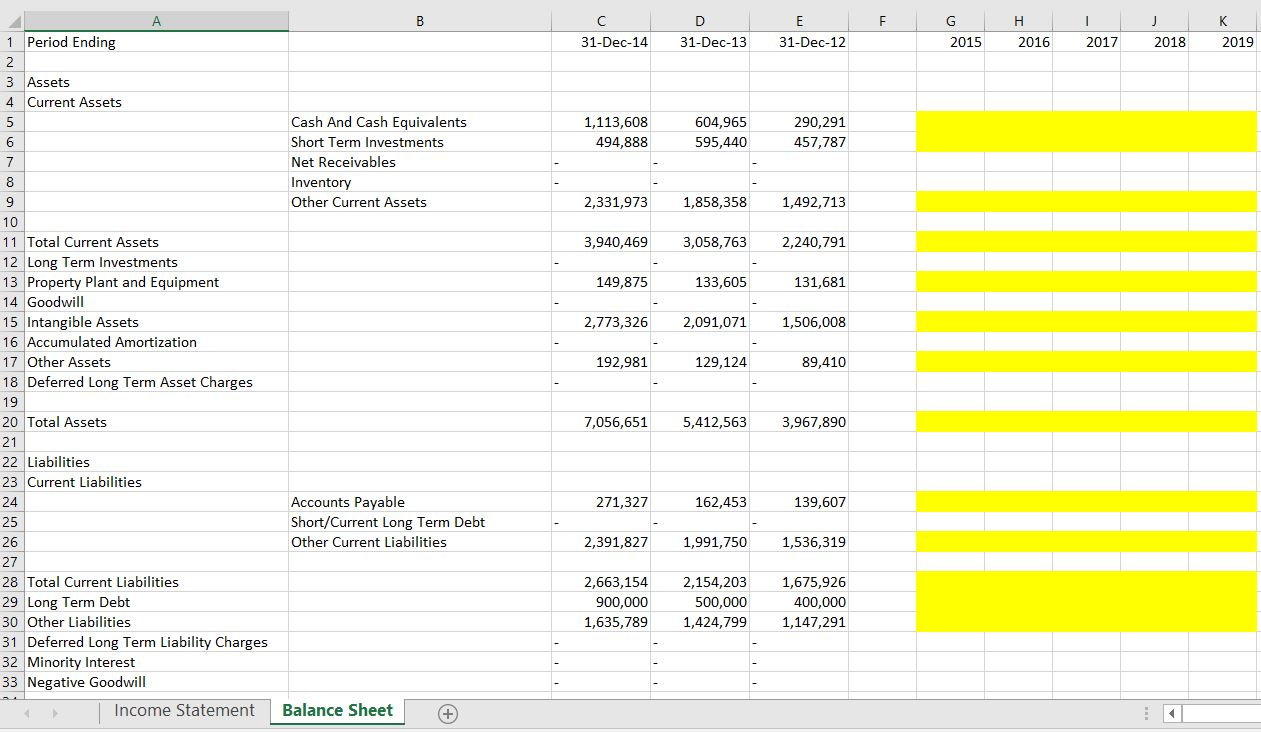Click the 'Intangible Assets' label
Viewport: 1261px width, 732px height.
coord(82,322)
